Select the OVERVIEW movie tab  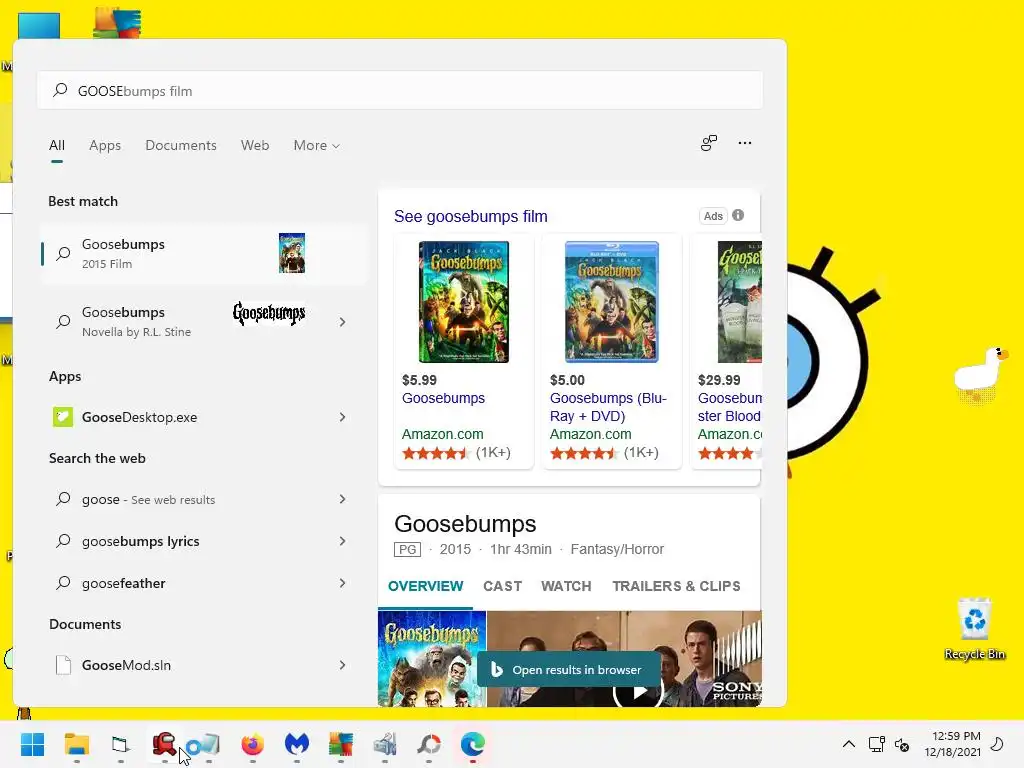coord(426,586)
